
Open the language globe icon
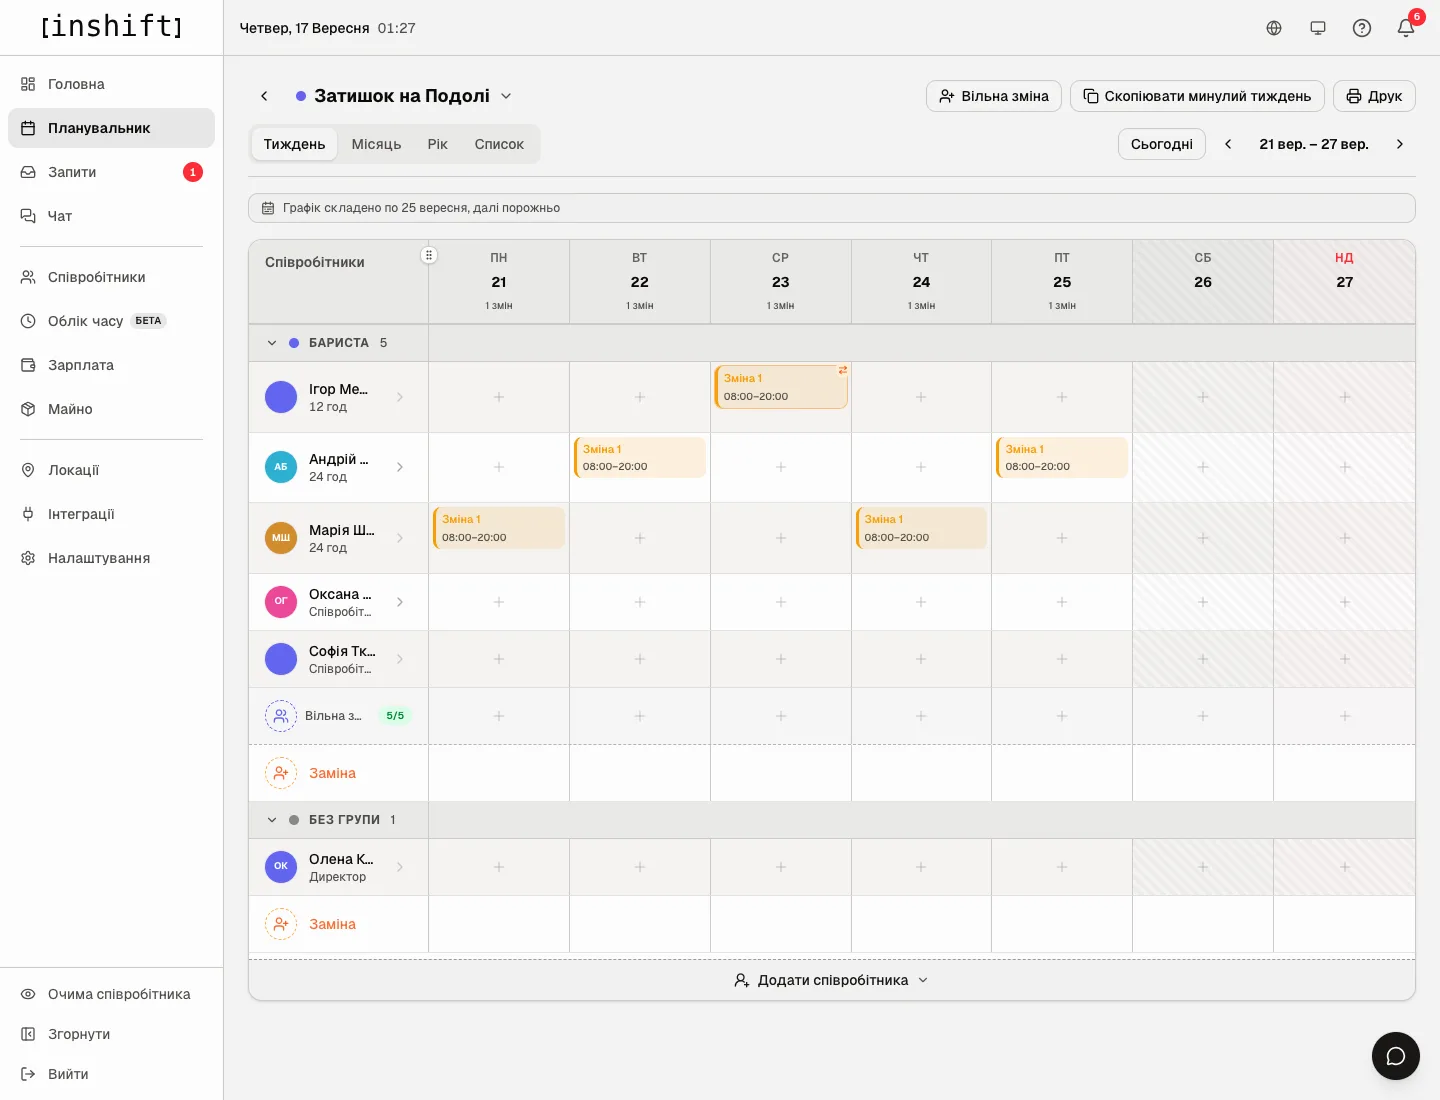(1274, 28)
